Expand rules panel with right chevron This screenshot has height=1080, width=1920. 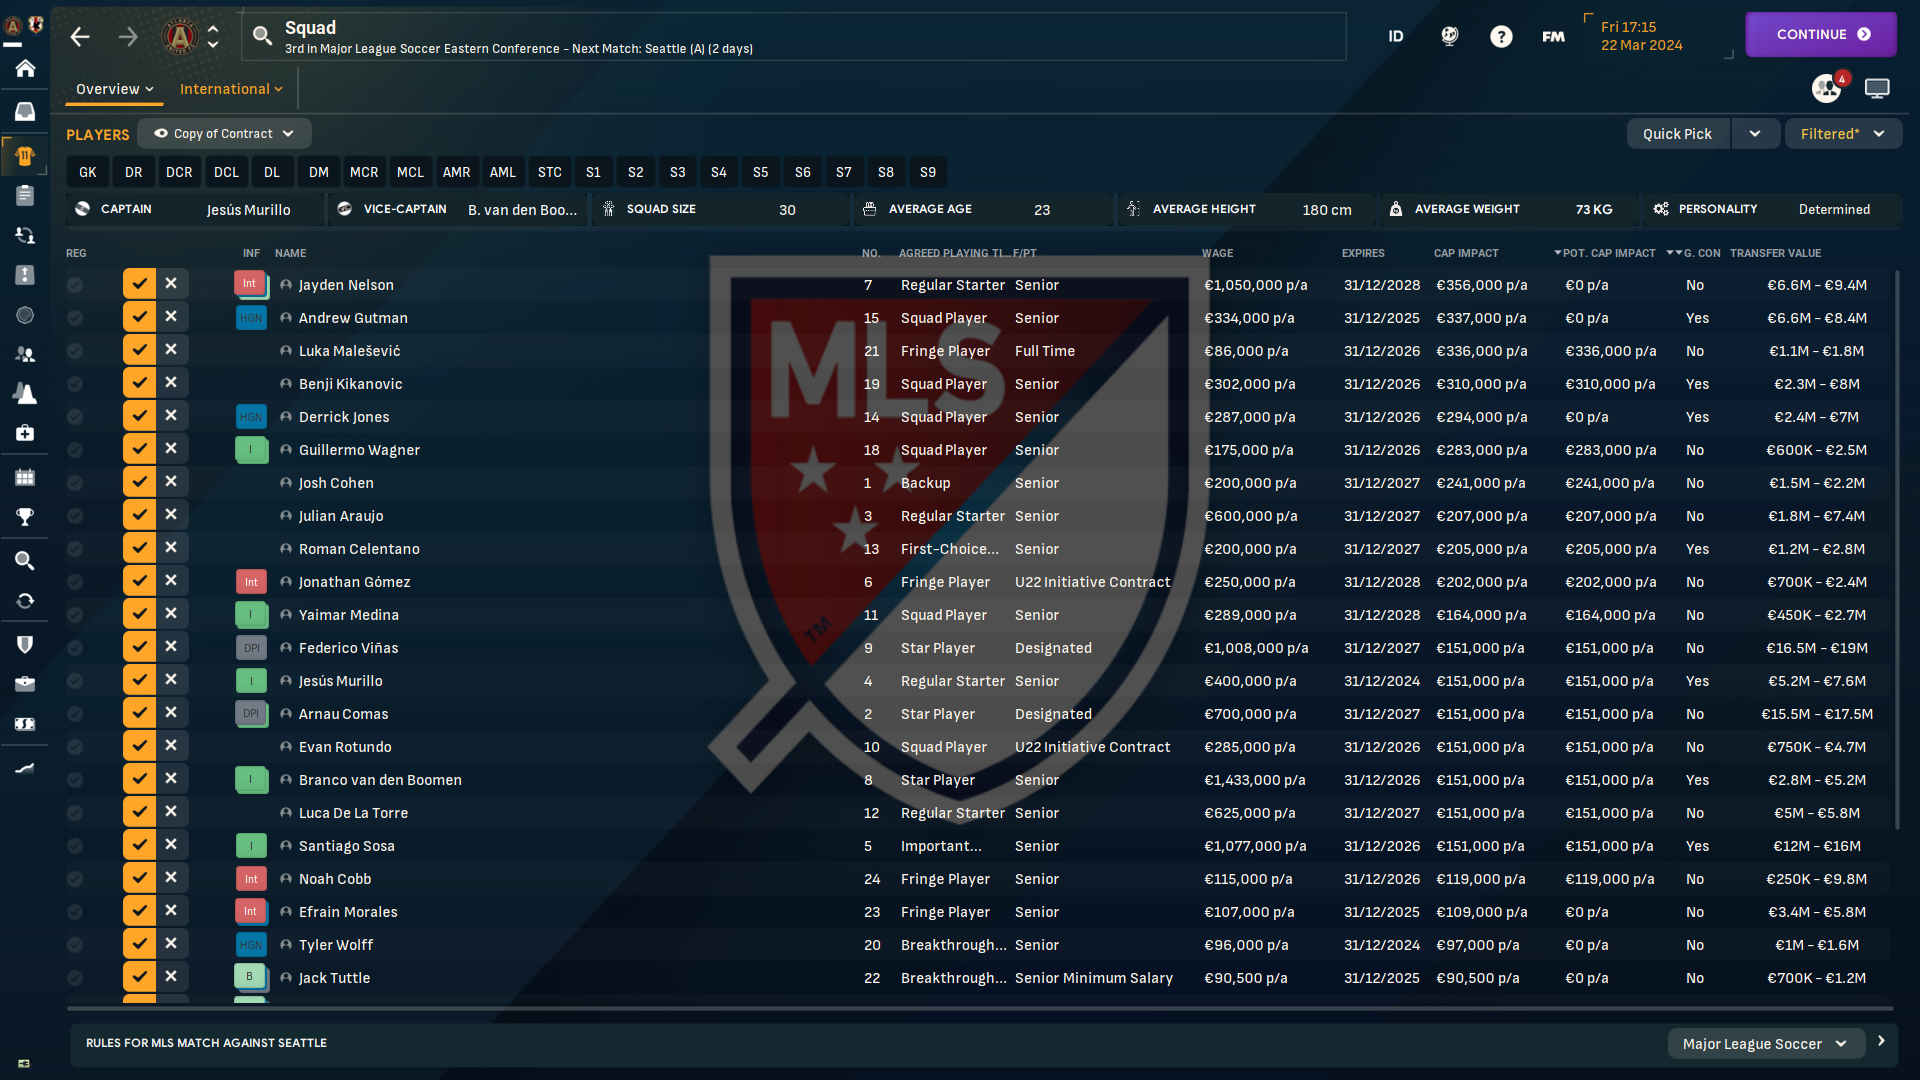pyautogui.click(x=1881, y=1041)
